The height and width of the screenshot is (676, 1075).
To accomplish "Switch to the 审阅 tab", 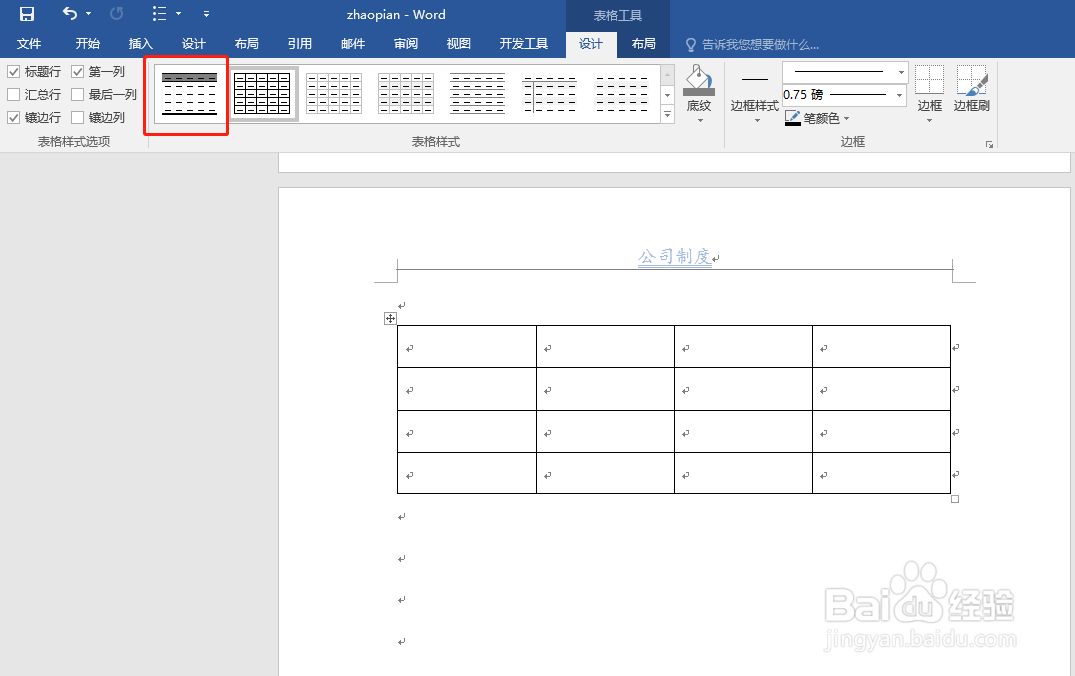I will pos(406,44).
